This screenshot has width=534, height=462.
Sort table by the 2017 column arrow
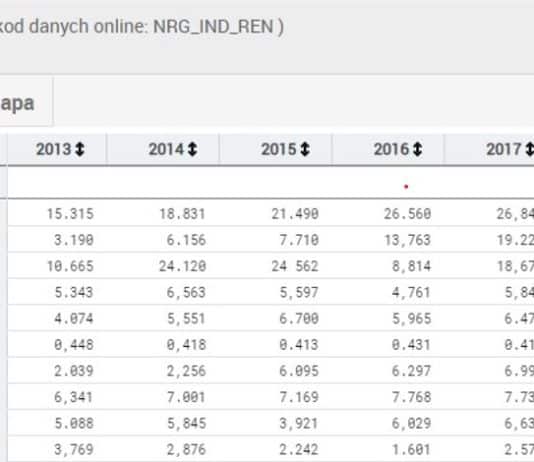pyautogui.click(x=530, y=149)
